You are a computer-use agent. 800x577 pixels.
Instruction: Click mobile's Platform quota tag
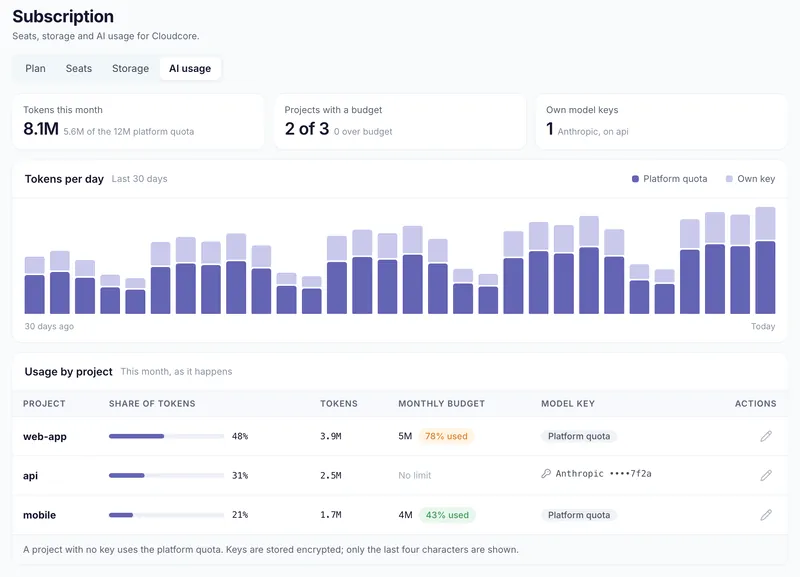[x=579, y=515]
